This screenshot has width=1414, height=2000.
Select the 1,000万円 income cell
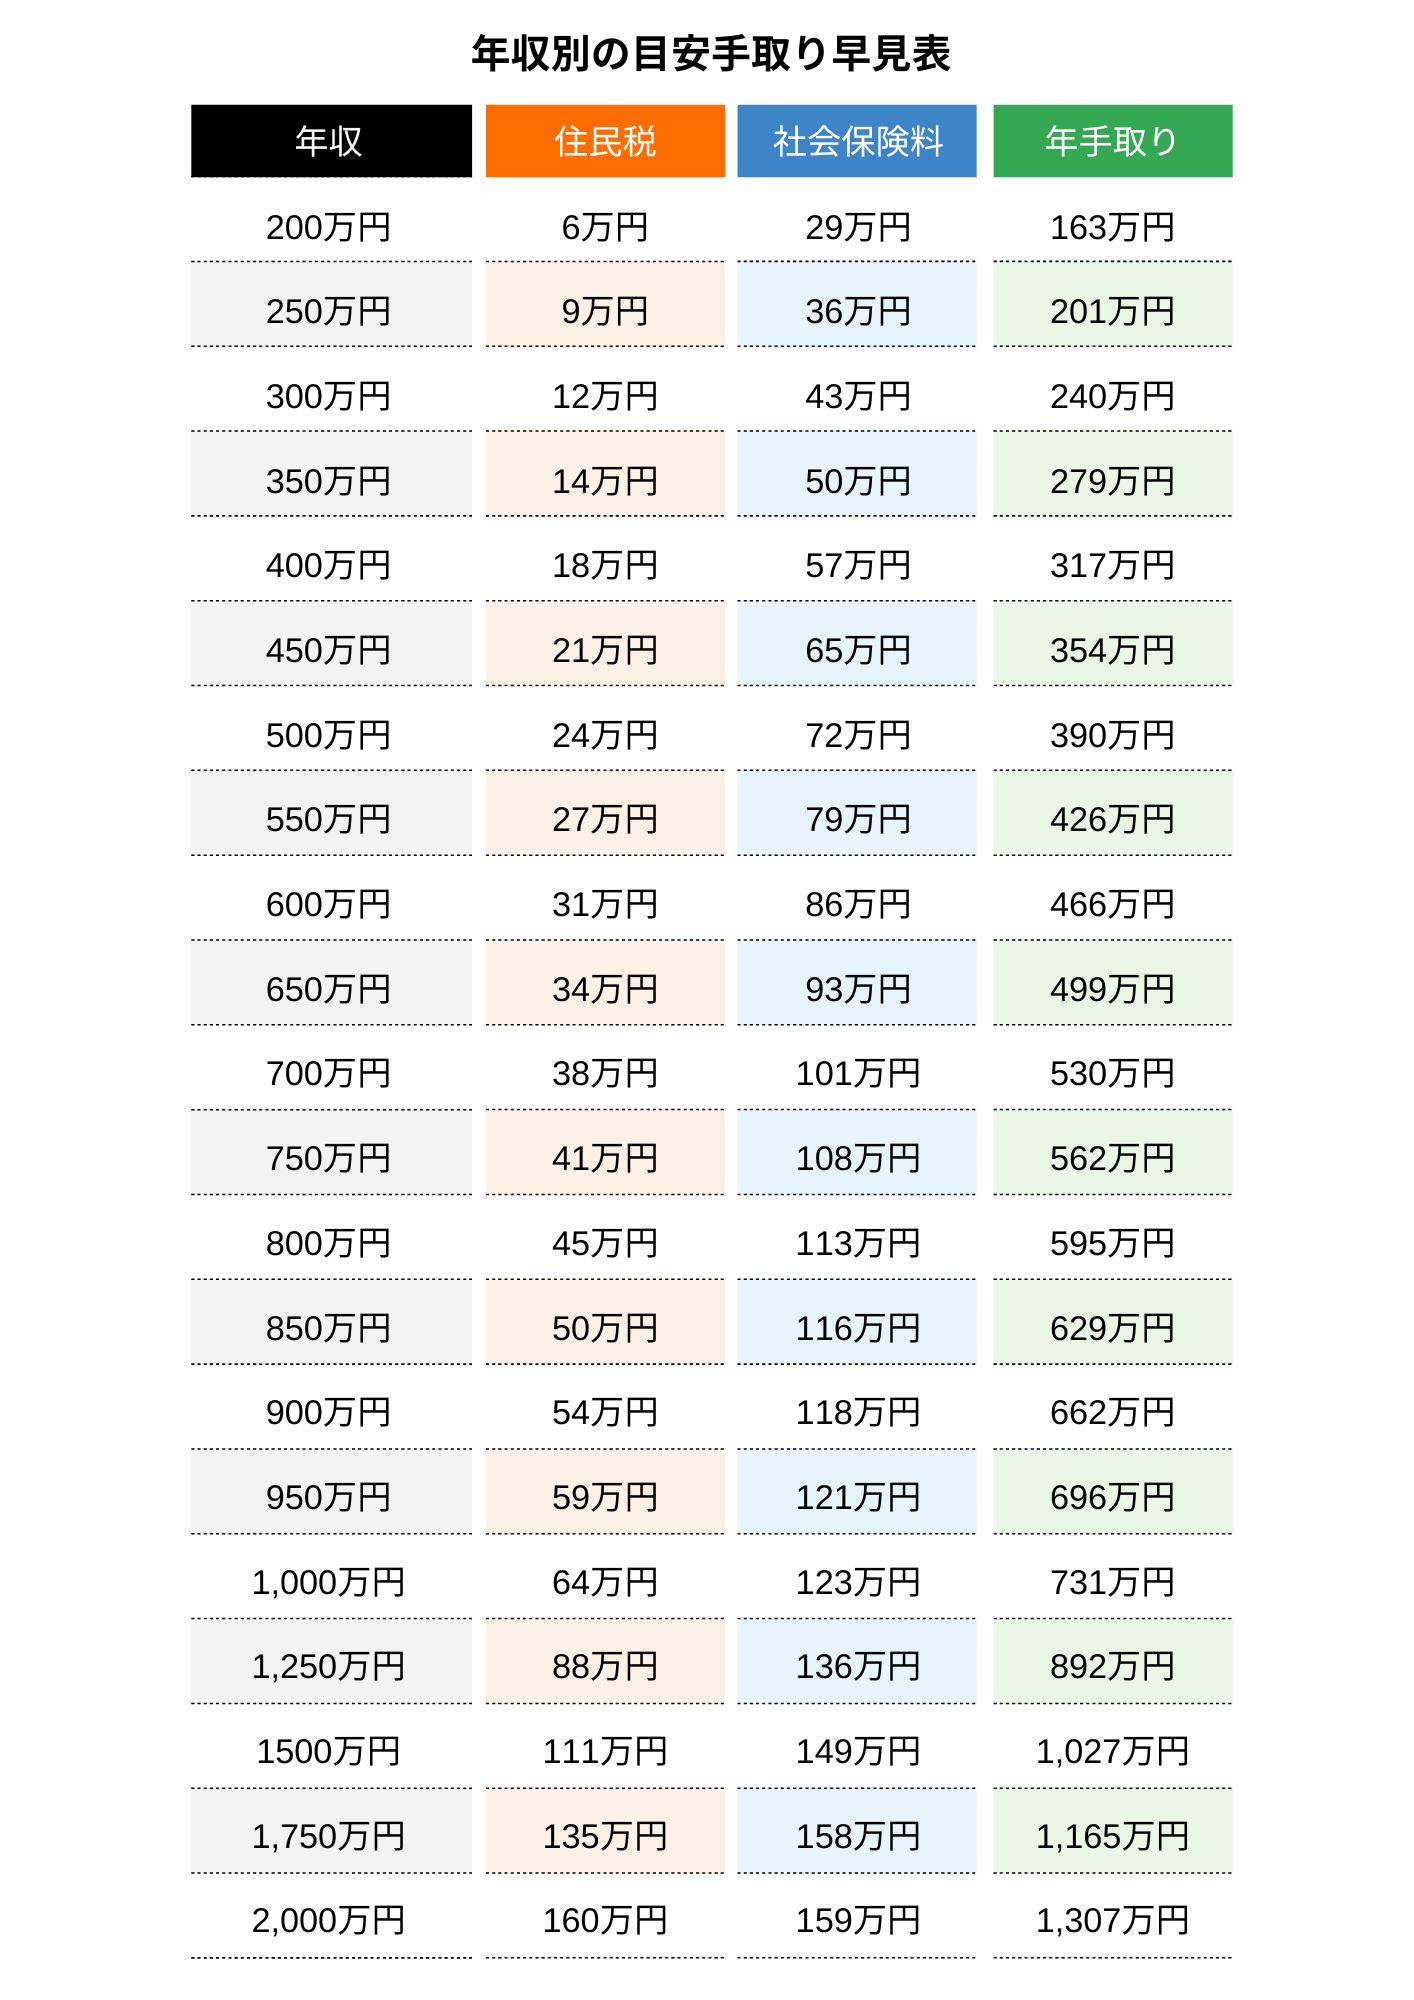(331, 1582)
